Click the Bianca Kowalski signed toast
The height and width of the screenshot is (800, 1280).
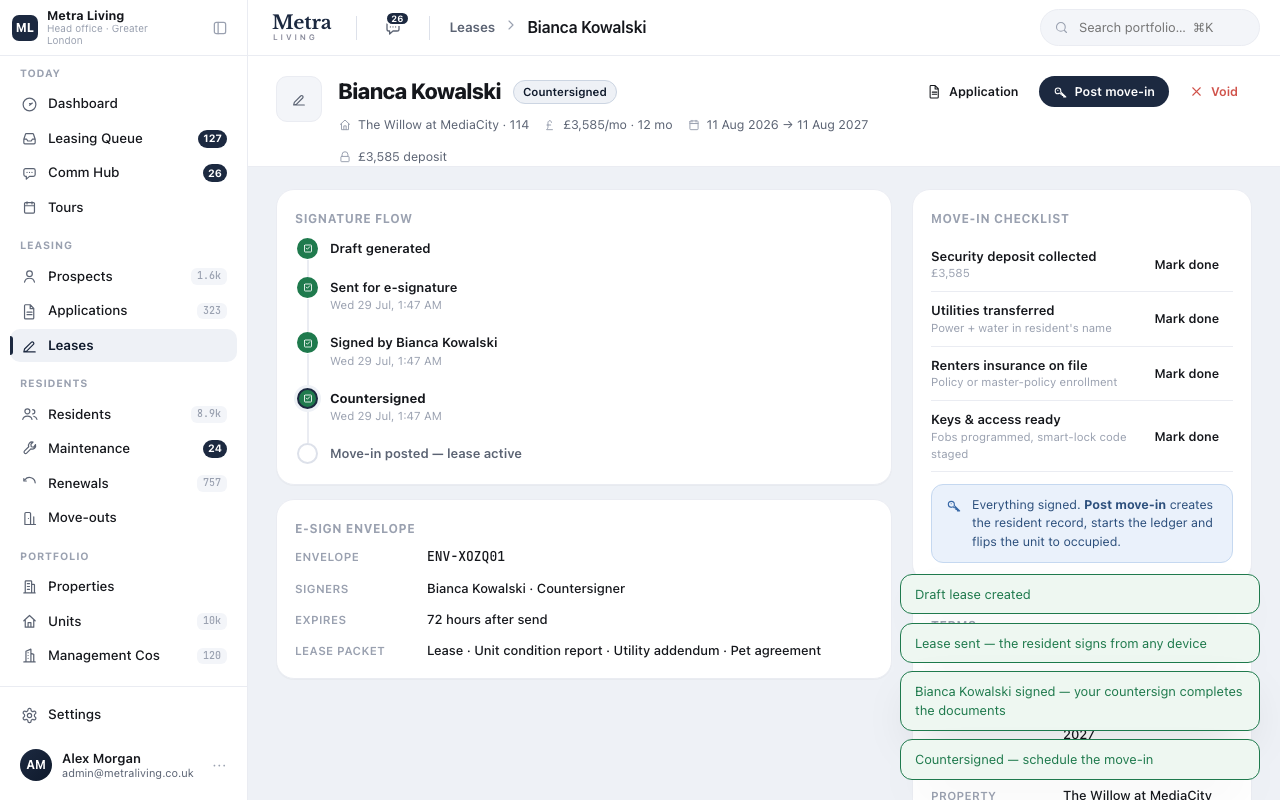[1080, 701]
